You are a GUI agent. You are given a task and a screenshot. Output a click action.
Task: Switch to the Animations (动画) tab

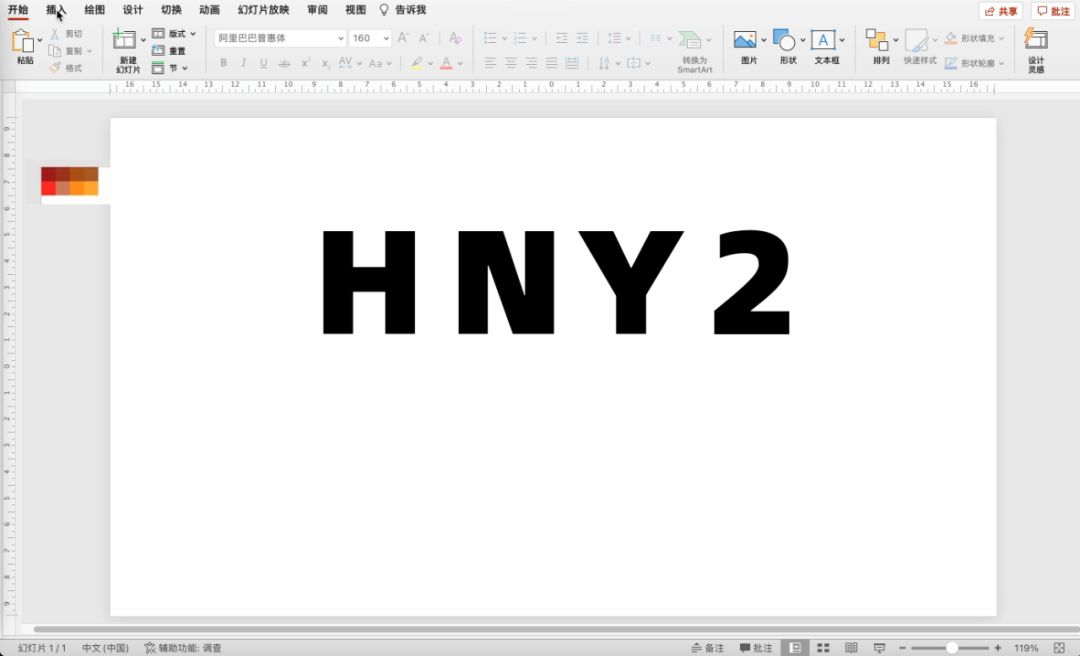(x=209, y=10)
